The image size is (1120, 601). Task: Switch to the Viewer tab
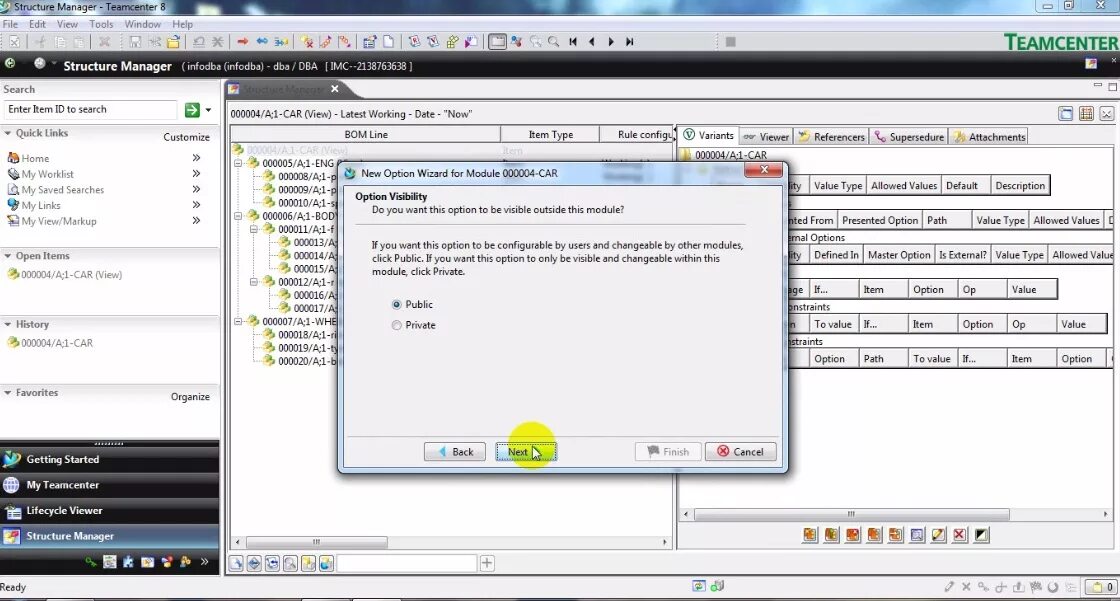tap(766, 136)
